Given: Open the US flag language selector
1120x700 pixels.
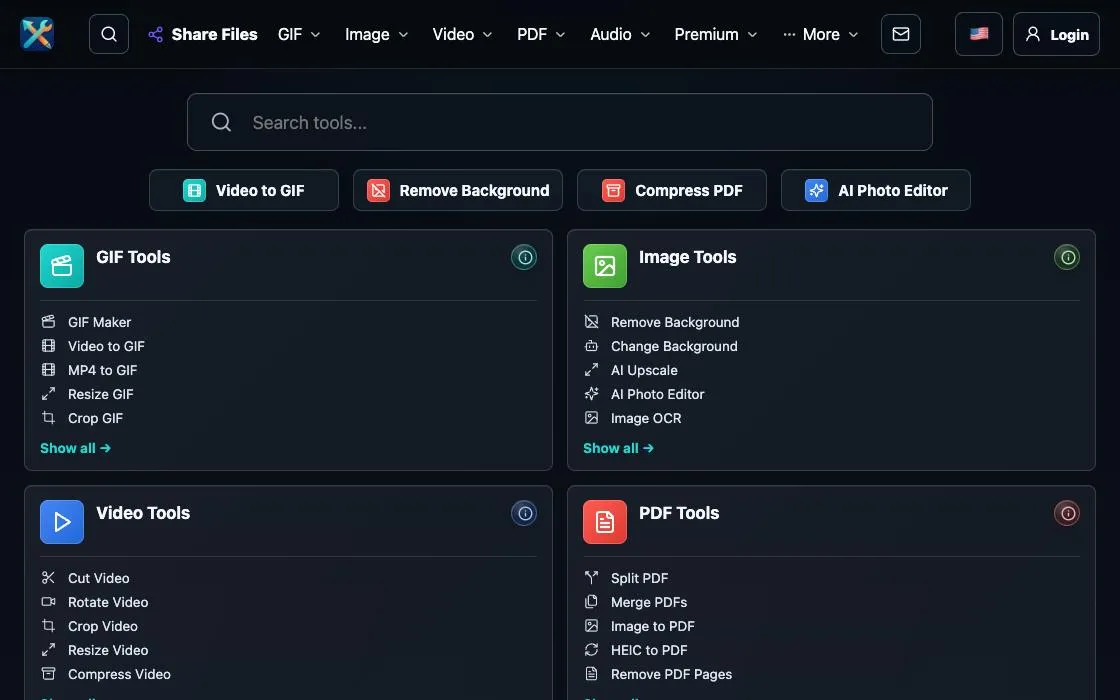Looking at the screenshot, I should (x=979, y=34).
